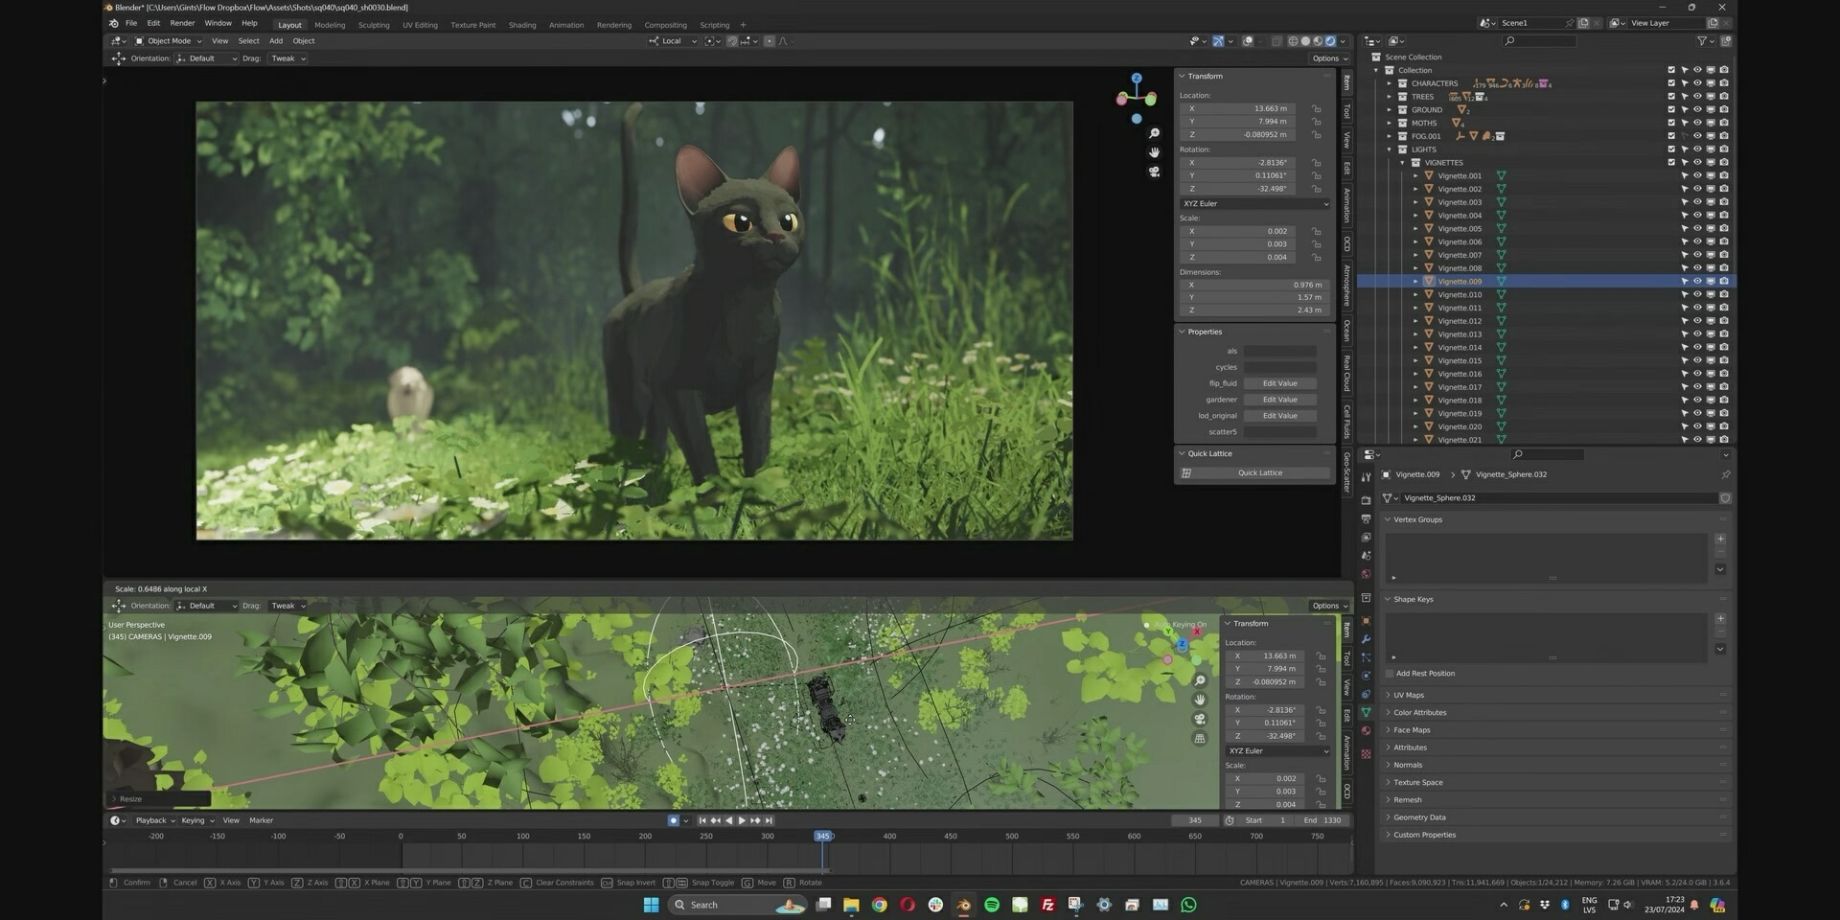Expand the Color Attributes panel

coord(1419,712)
